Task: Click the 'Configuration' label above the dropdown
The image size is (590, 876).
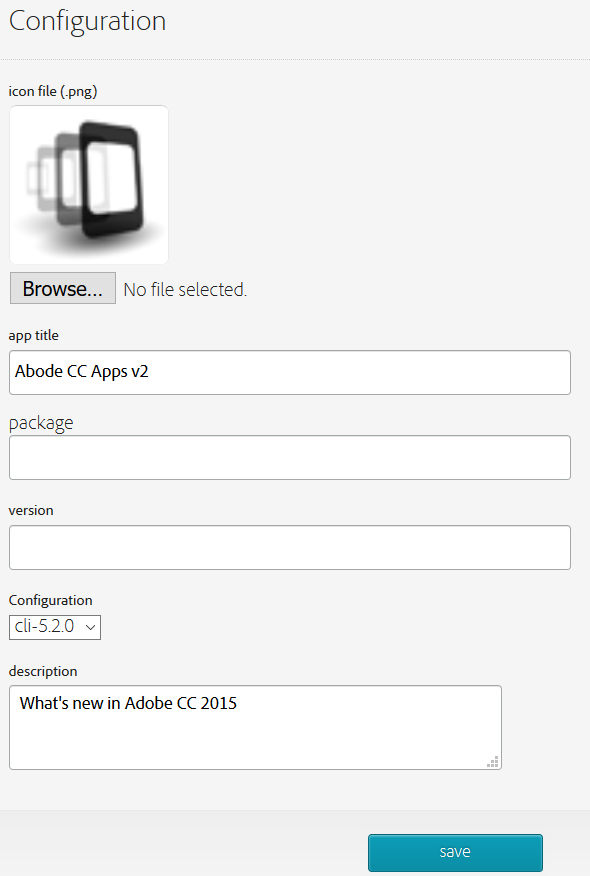Action: pos(51,600)
